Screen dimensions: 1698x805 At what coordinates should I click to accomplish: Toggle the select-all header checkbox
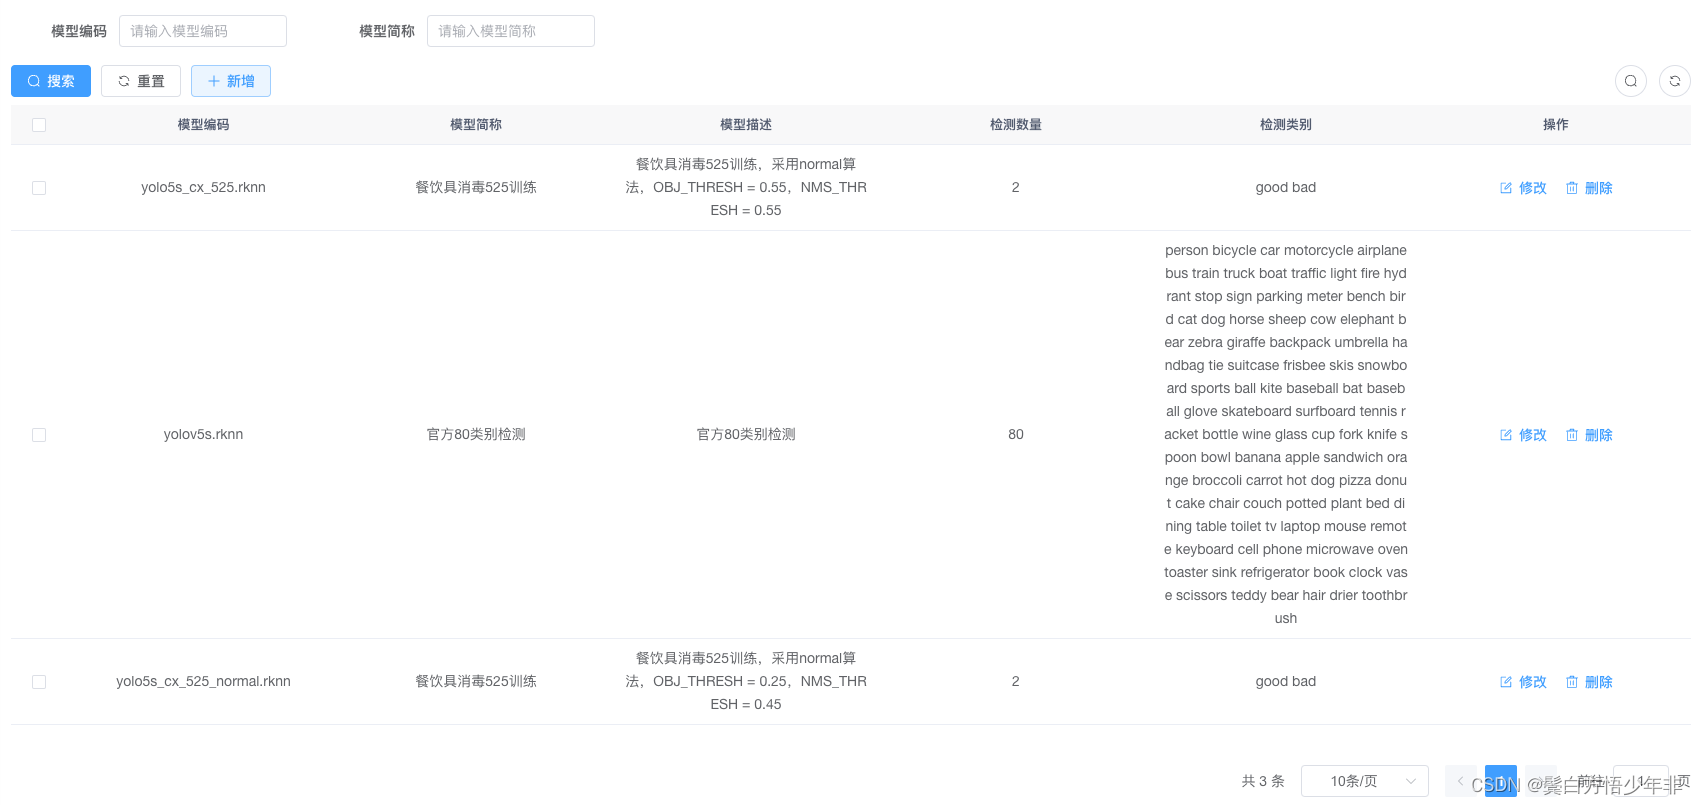tap(39, 125)
